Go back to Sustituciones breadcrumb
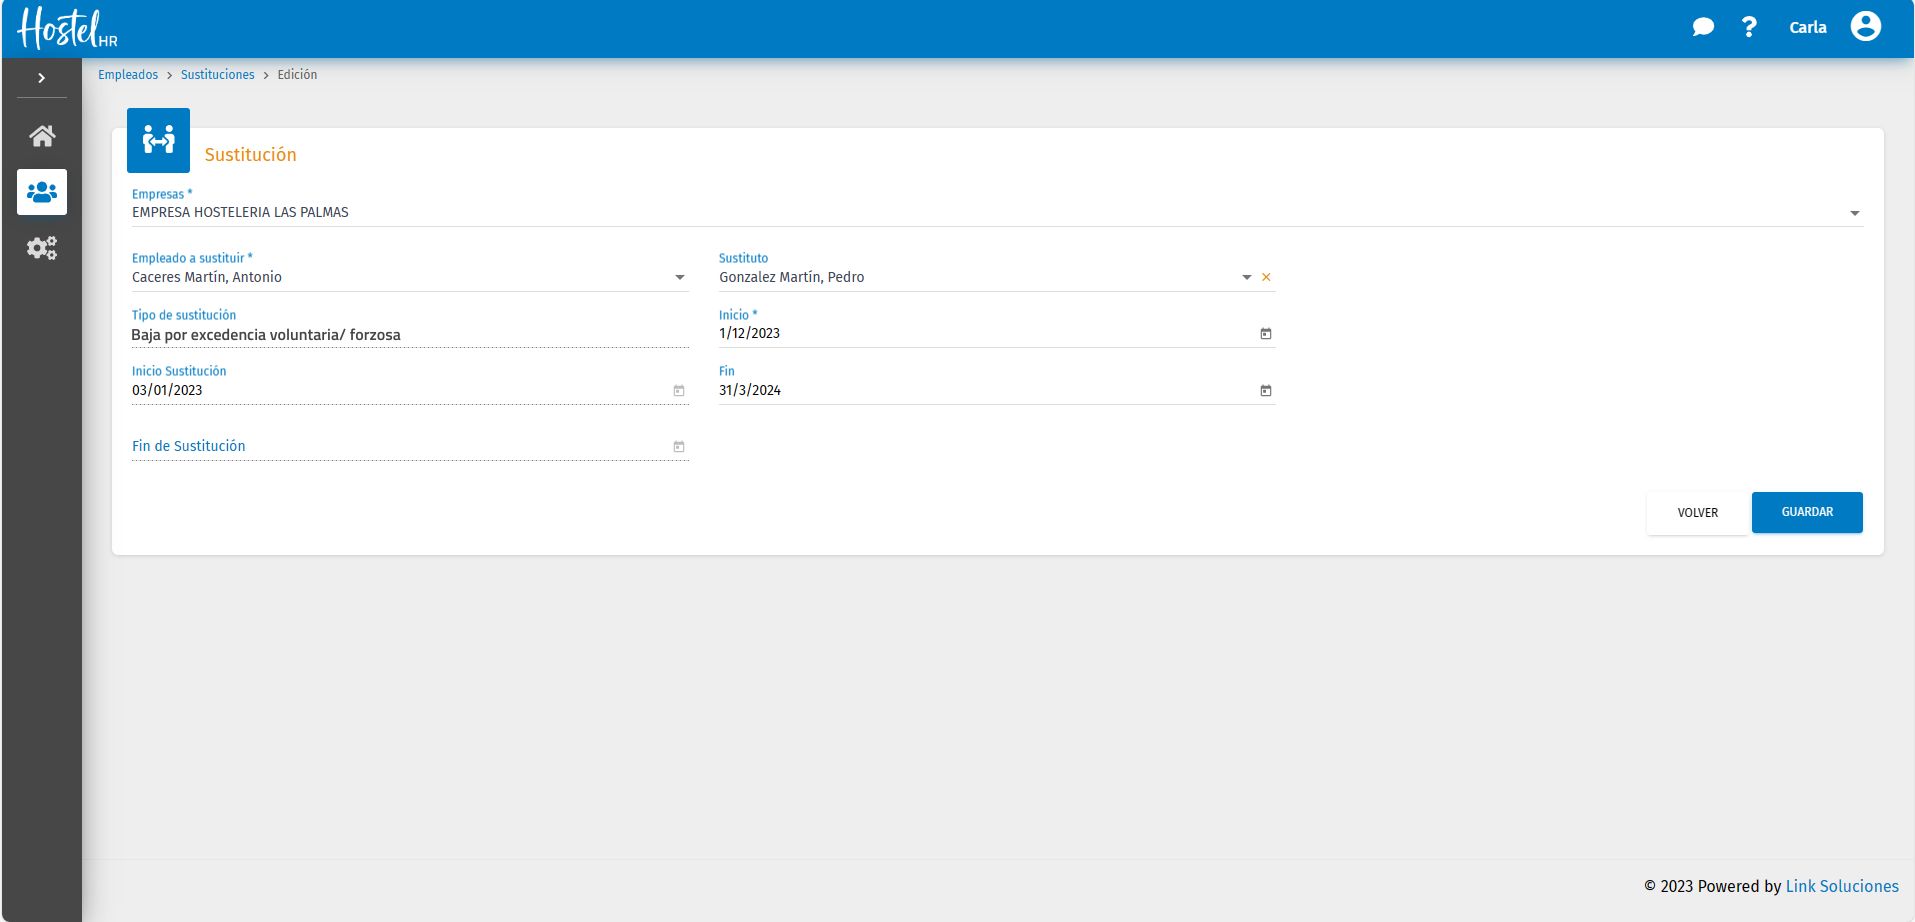The image size is (1915, 922). click(x=217, y=75)
